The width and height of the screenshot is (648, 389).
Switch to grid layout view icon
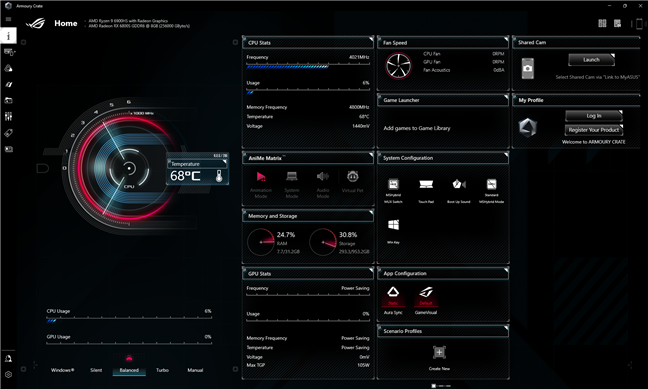603,23
